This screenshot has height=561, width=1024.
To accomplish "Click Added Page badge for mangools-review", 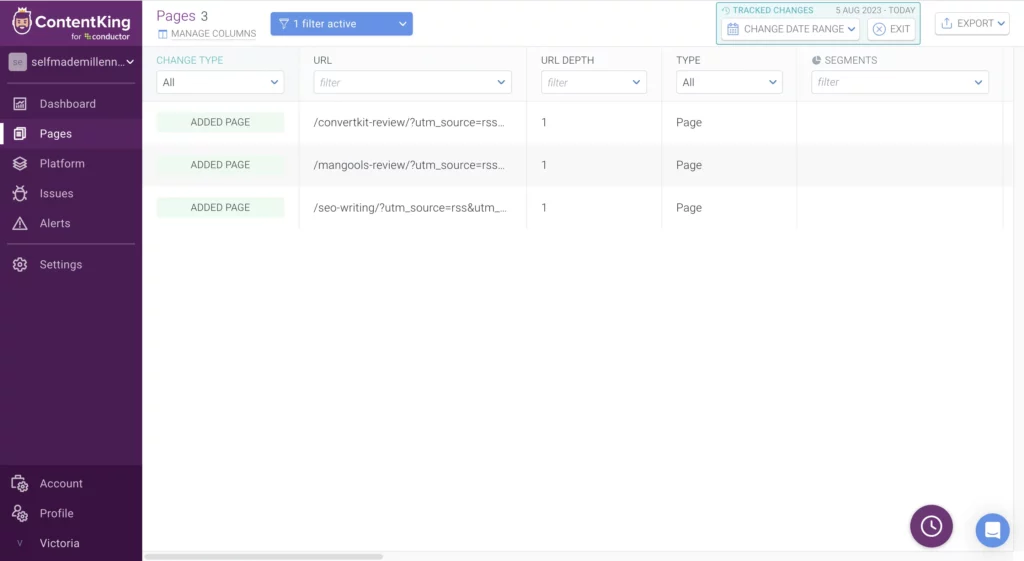I will 220,165.
